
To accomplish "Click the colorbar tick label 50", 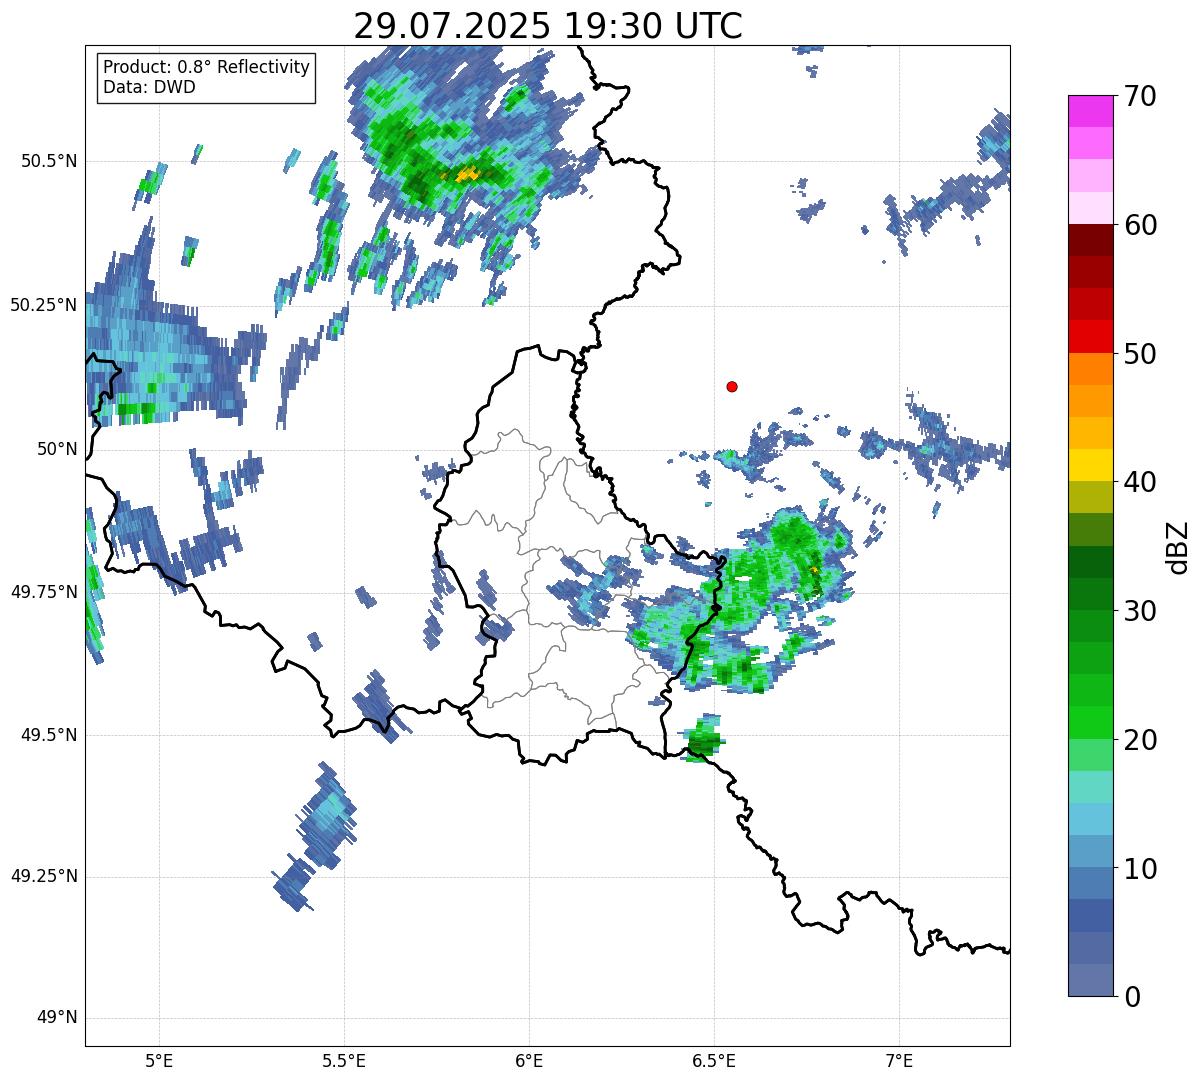I will [1140, 354].
